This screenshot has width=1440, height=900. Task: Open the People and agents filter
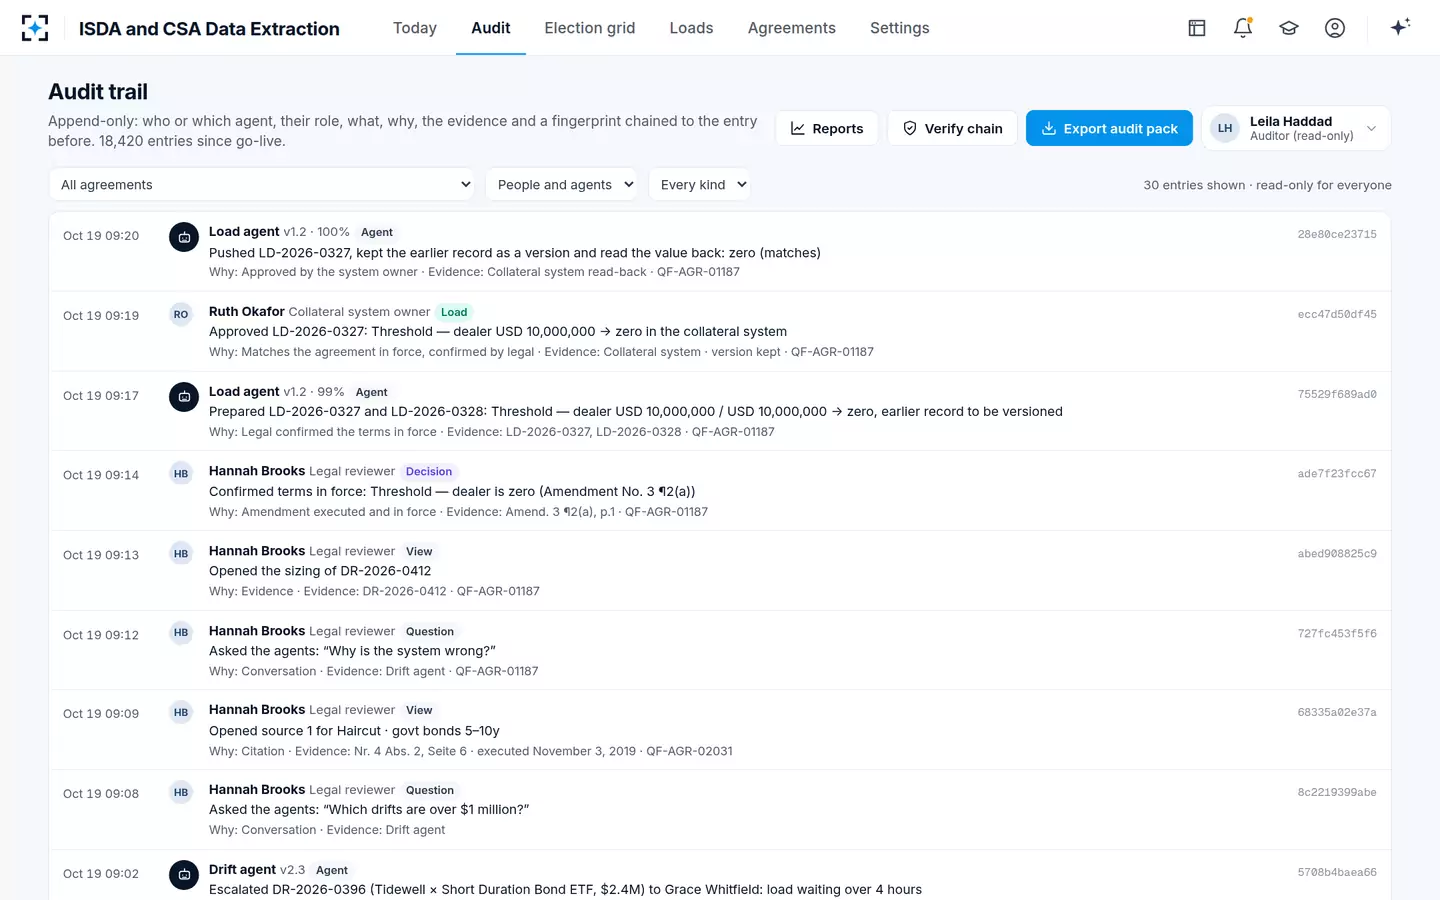point(561,184)
